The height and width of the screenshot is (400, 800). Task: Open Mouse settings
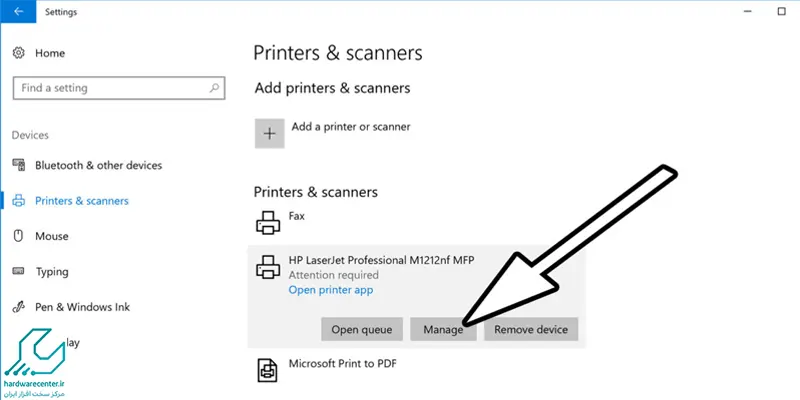click(52, 236)
